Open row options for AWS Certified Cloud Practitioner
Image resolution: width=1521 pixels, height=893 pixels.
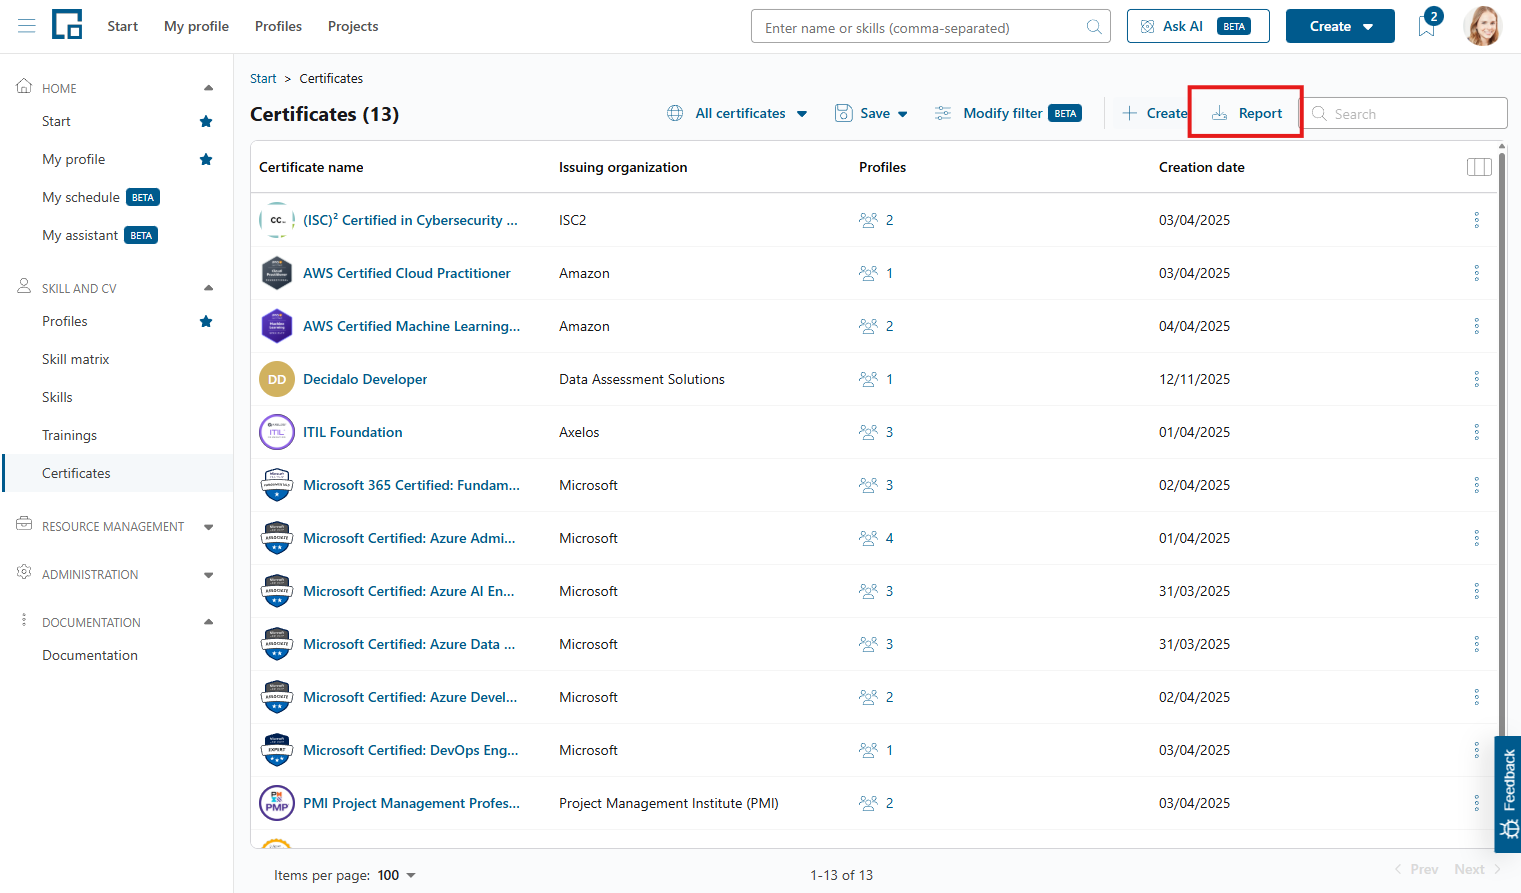1476,273
